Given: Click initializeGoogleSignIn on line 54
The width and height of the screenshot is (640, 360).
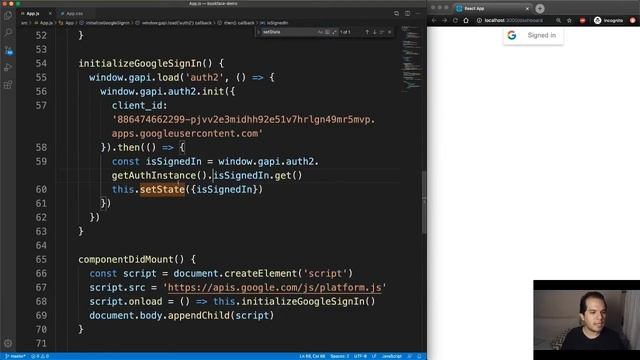Looking at the screenshot, I should click(140, 63).
